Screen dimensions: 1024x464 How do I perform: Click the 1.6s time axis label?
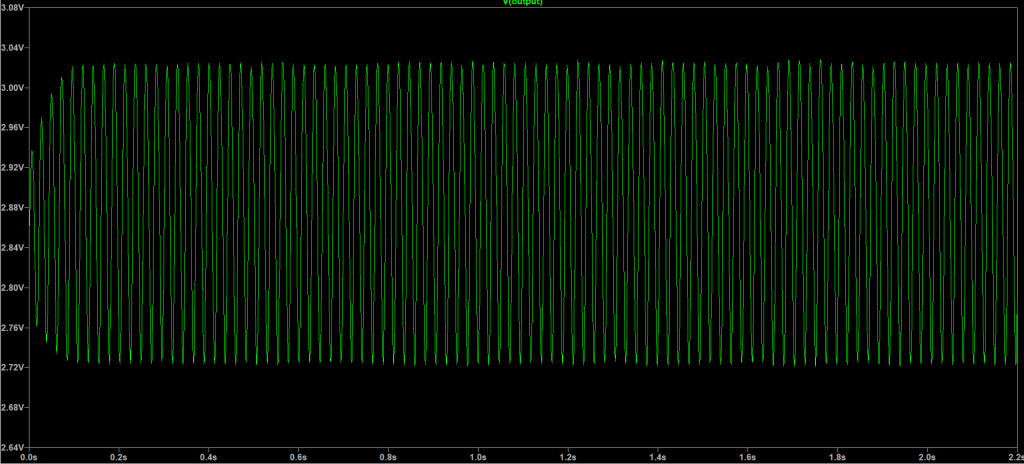pos(748,457)
